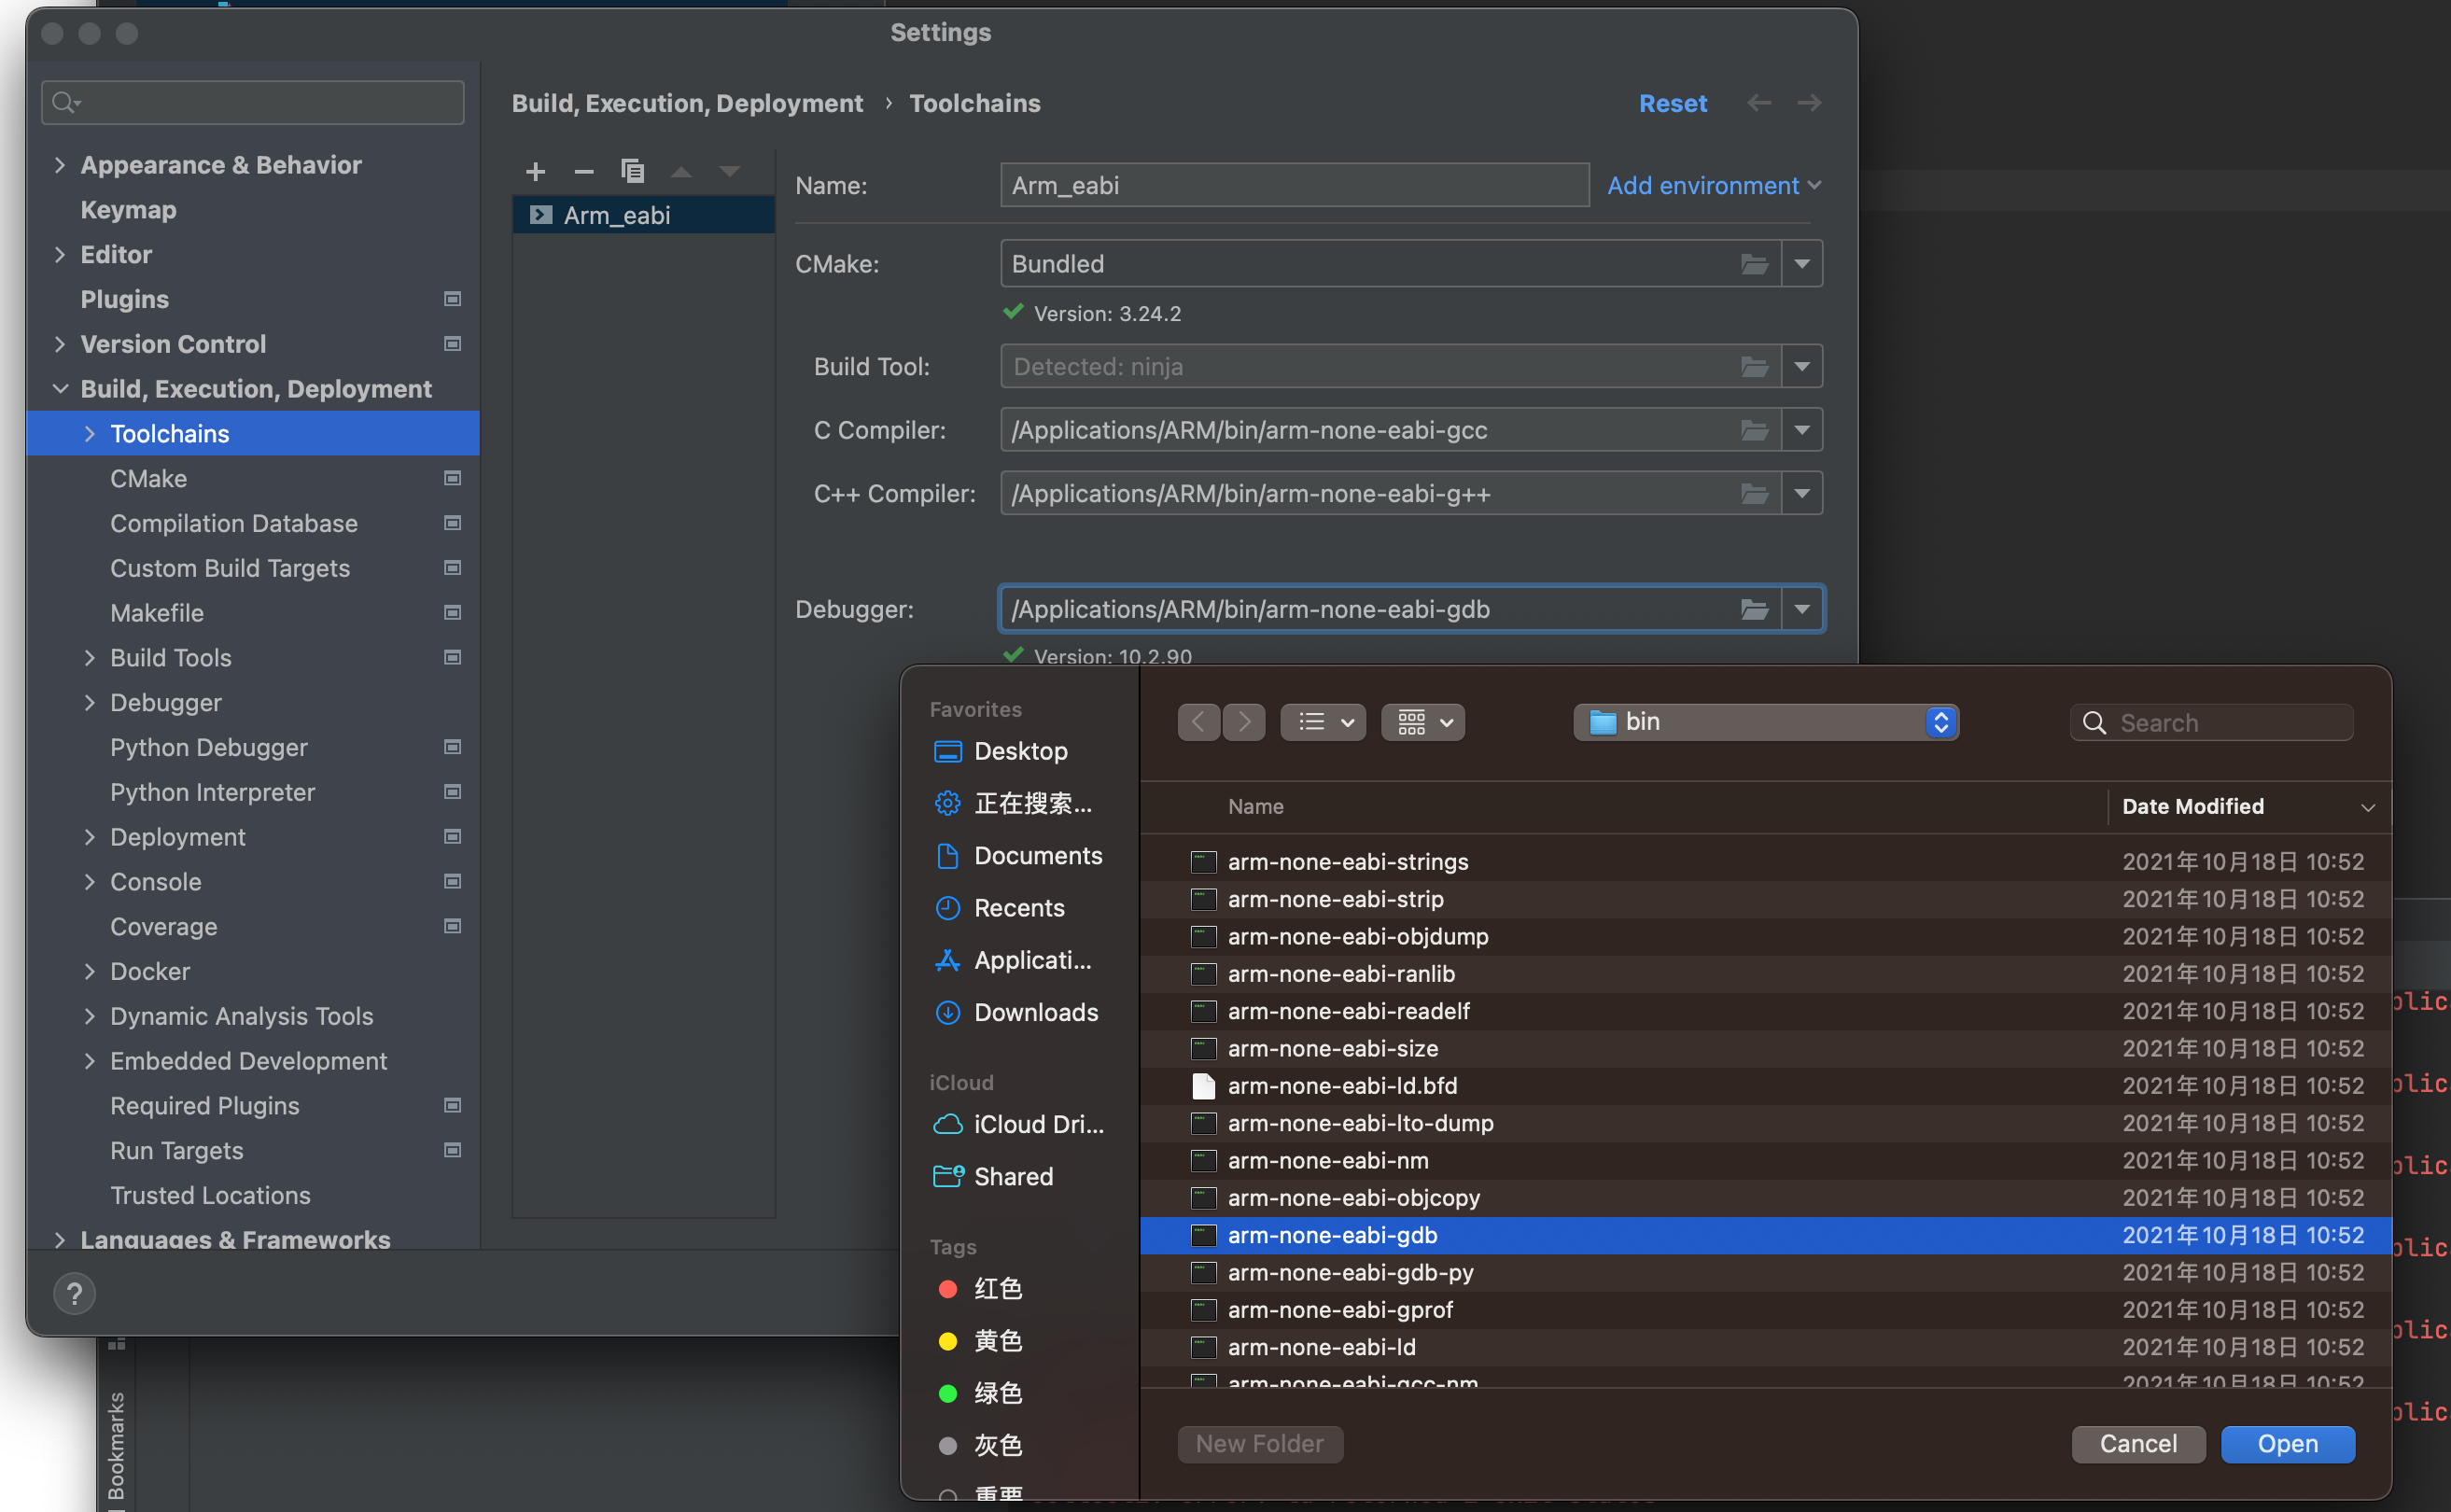Expand Appearance & Behavior section
2451x1512 pixels.
tap(60, 165)
